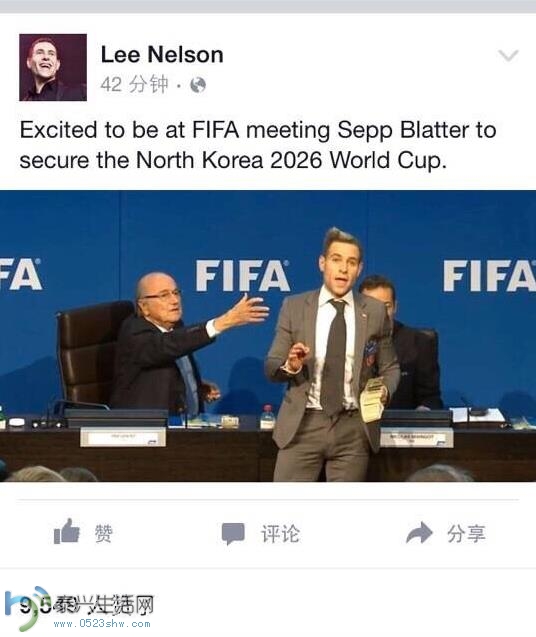Tap the 赞 like label
Image resolution: width=536 pixels, height=637 pixels.
103,533
